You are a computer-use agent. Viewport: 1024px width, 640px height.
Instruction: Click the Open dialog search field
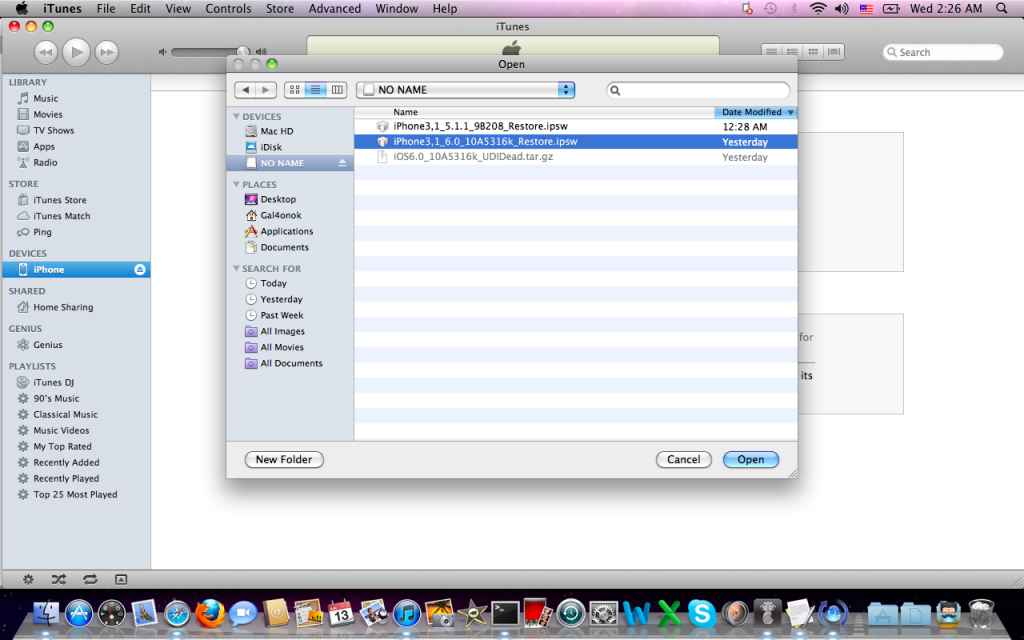(x=698, y=90)
